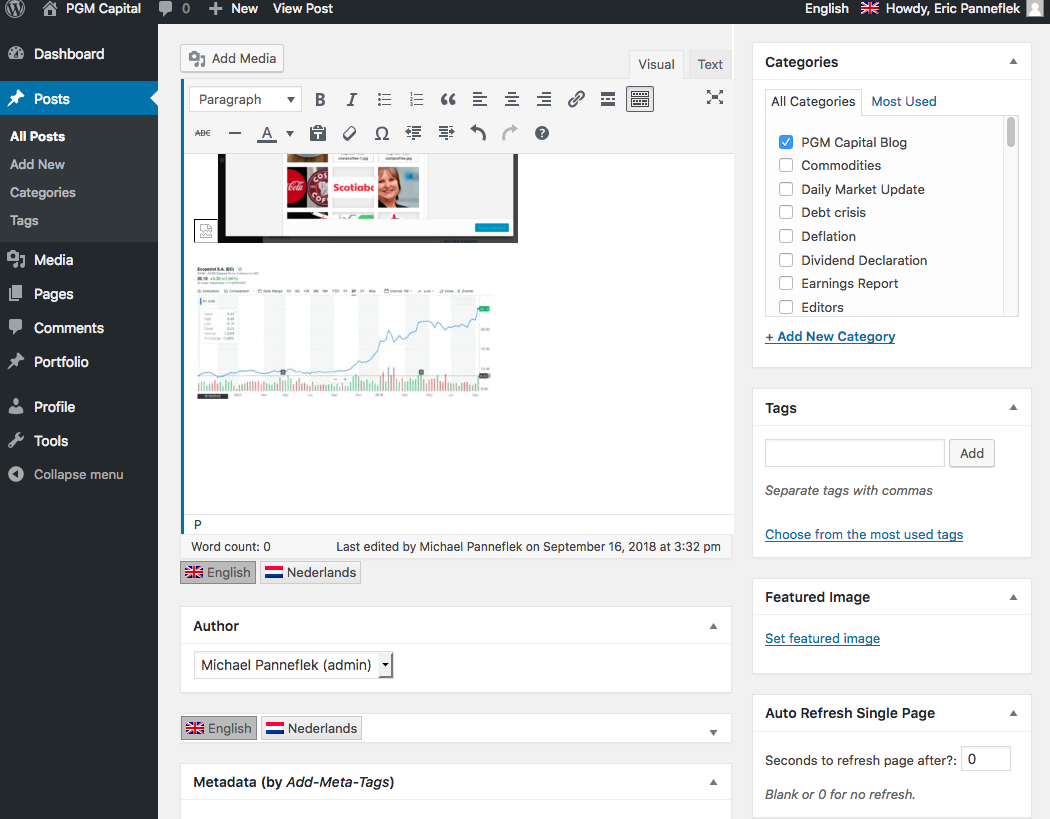Image resolution: width=1050 pixels, height=819 pixels.
Task: Open keyboard shortcuts help icon
Action: pos(542,133)
